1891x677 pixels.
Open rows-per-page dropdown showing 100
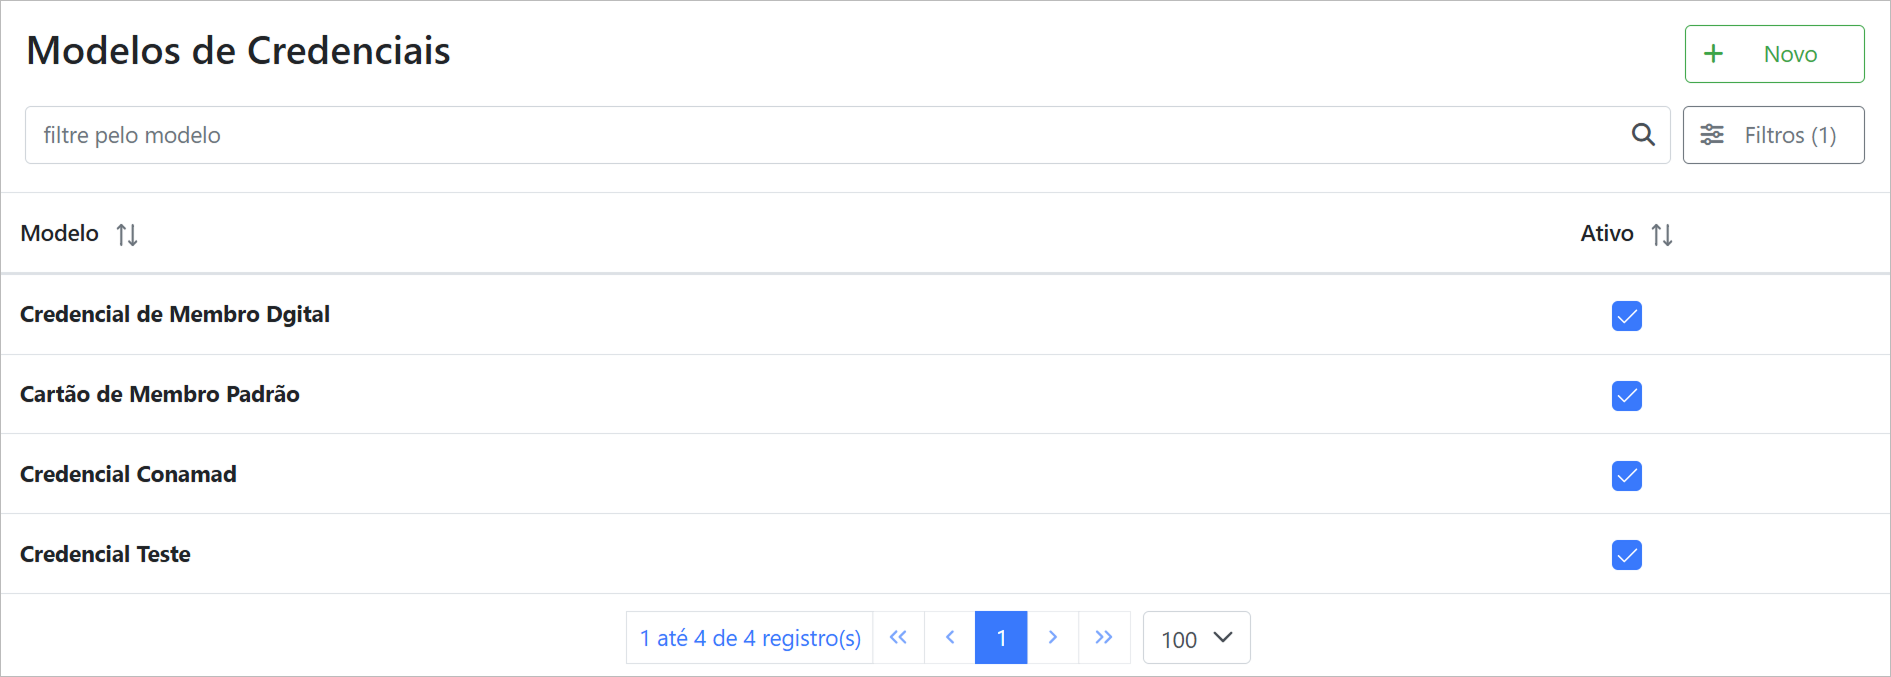click(x=1196, y=638)
